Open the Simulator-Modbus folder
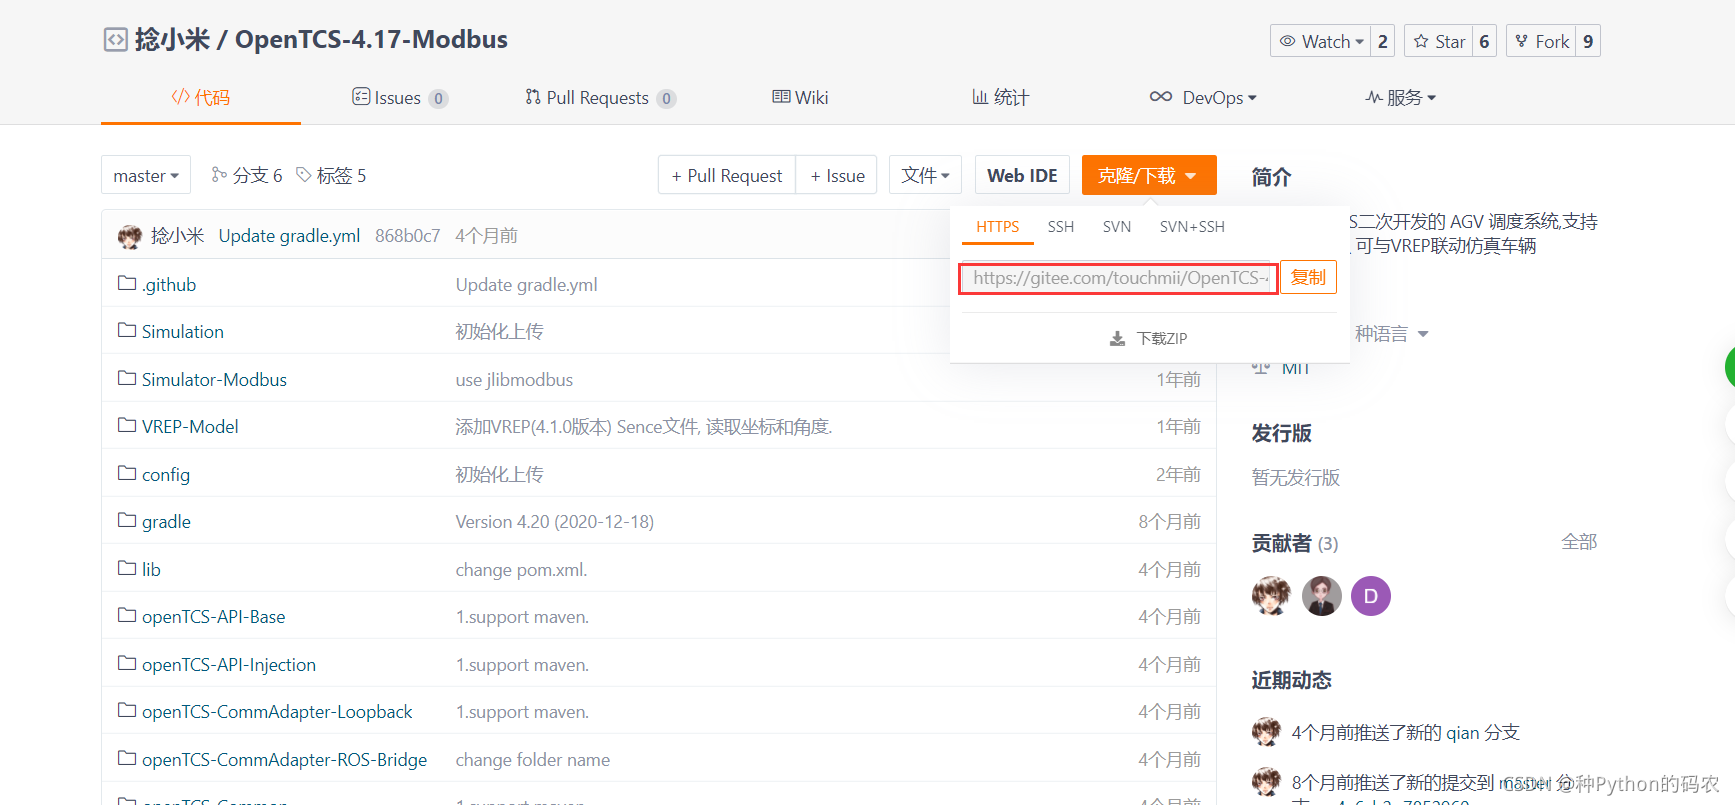The image size is (1735, 805). (214, 379)
